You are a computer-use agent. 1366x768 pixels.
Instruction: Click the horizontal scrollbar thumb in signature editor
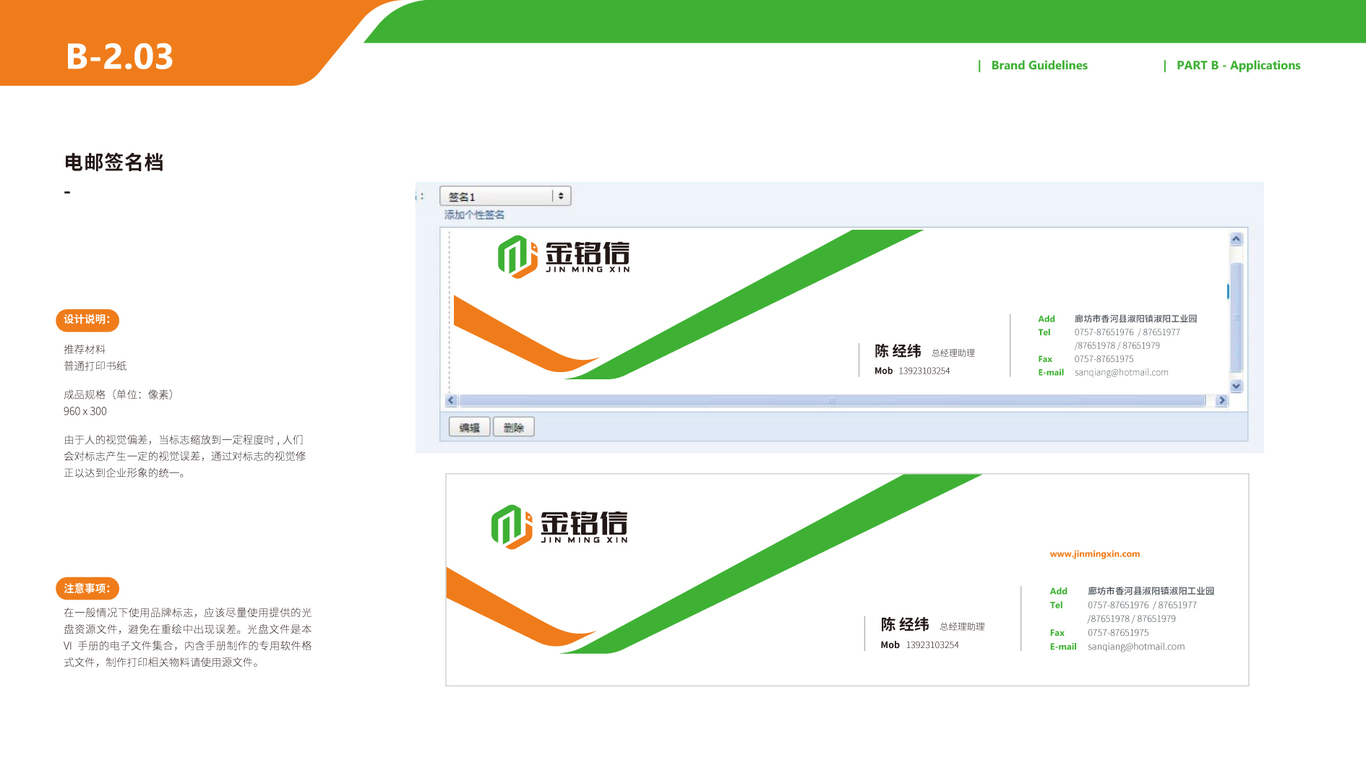point(832,400)
